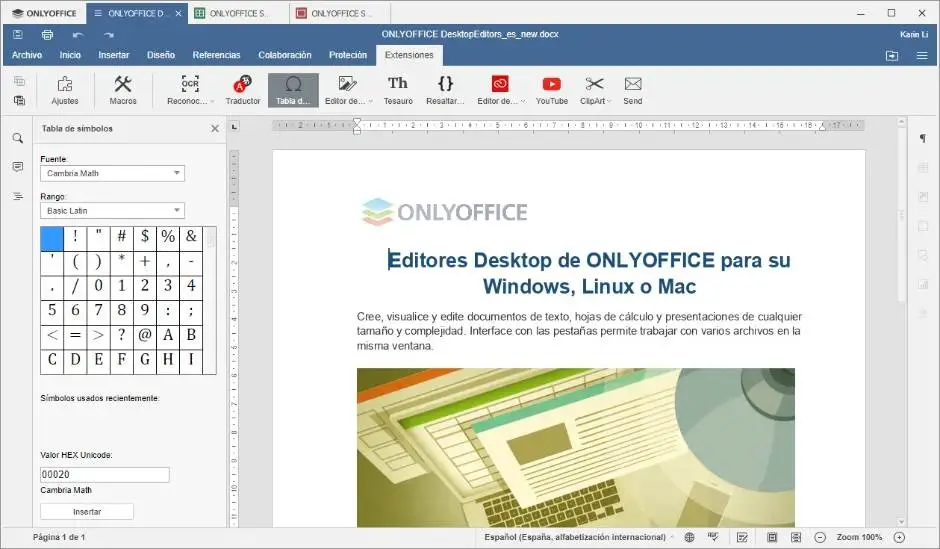Click the globe document language icon
This screenshot has width=940, height=549.
tap(689, 537)
